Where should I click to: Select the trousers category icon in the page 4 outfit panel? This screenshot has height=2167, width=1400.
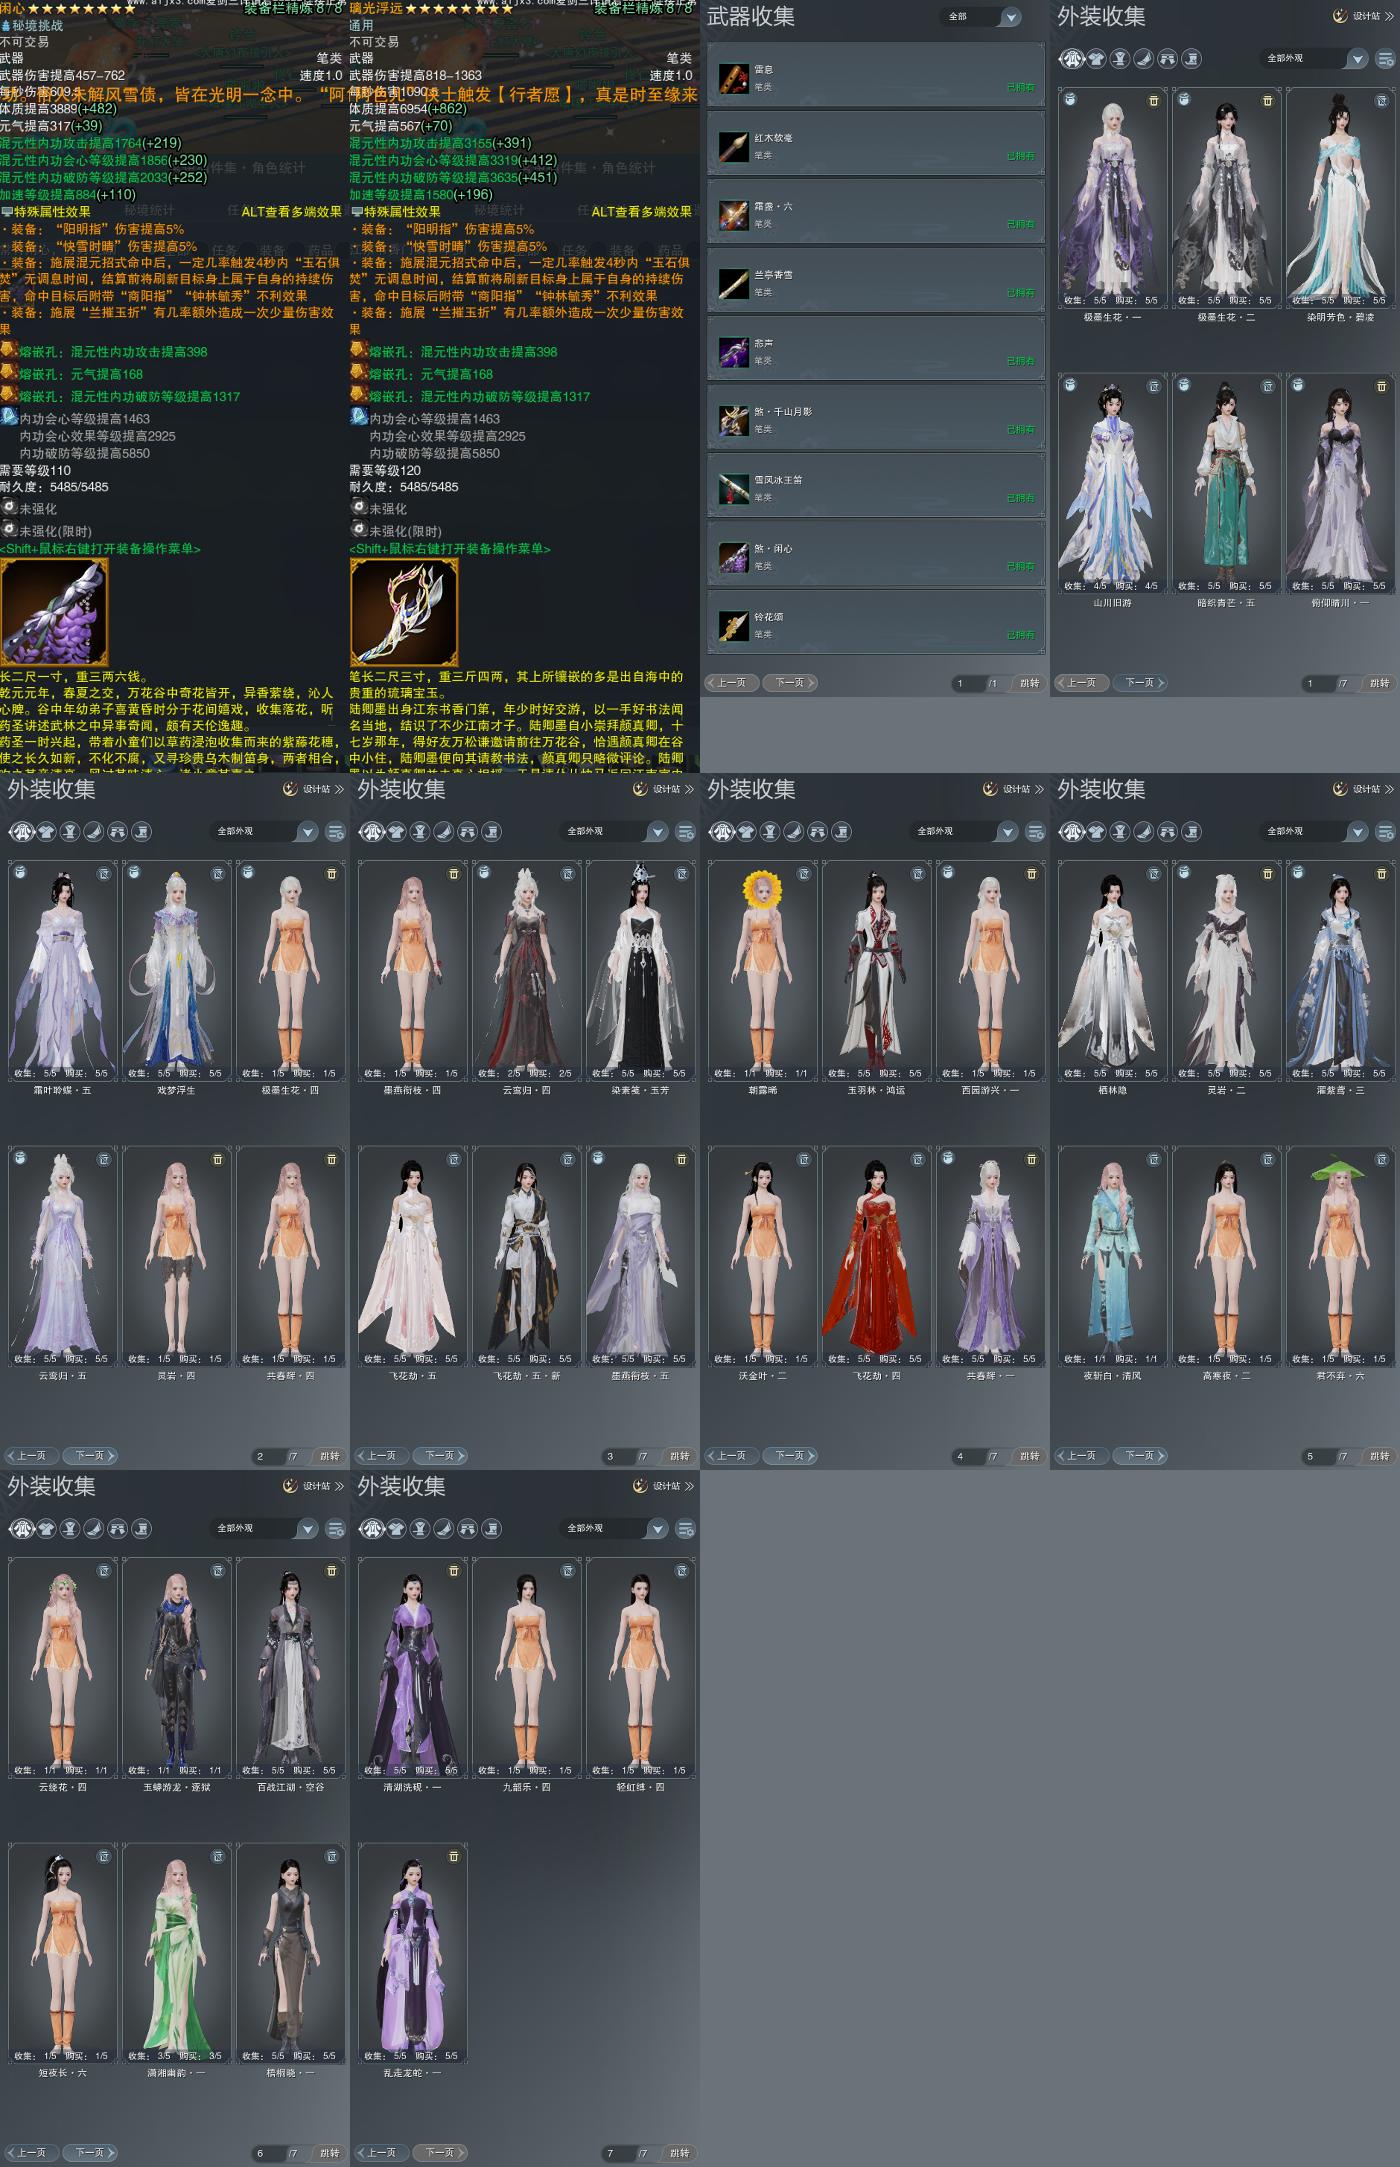pyautogui.click(x=818, y=832)
